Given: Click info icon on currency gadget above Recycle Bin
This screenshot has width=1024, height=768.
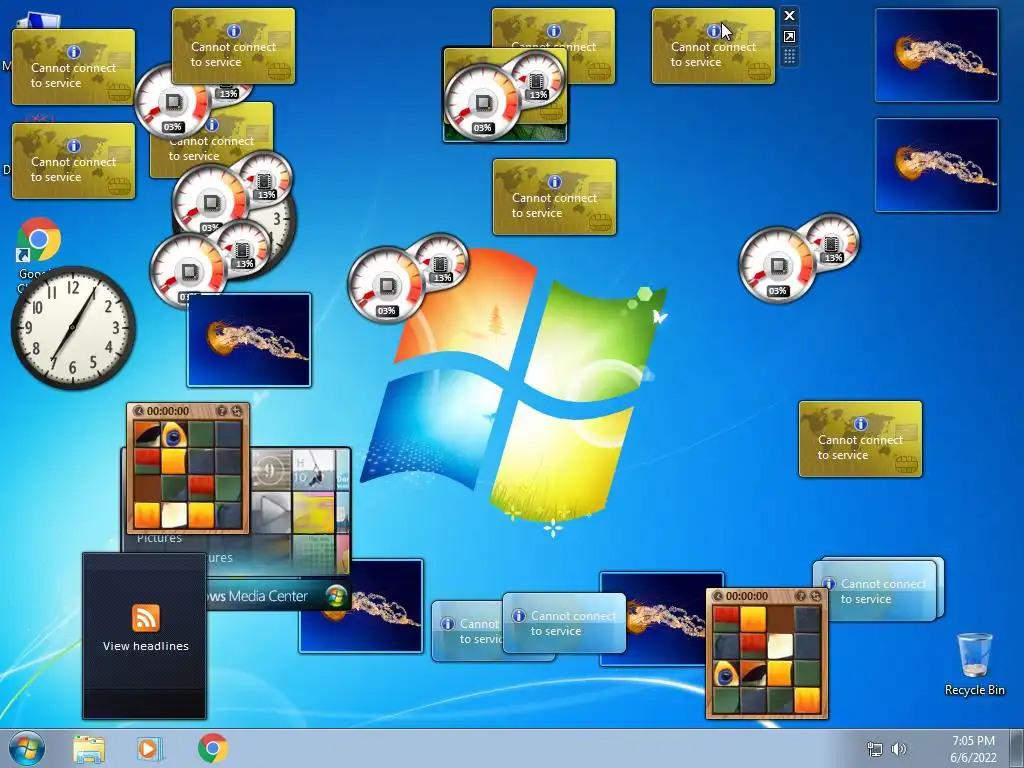Looking at the screenshot, I should [x=860, y=424].
